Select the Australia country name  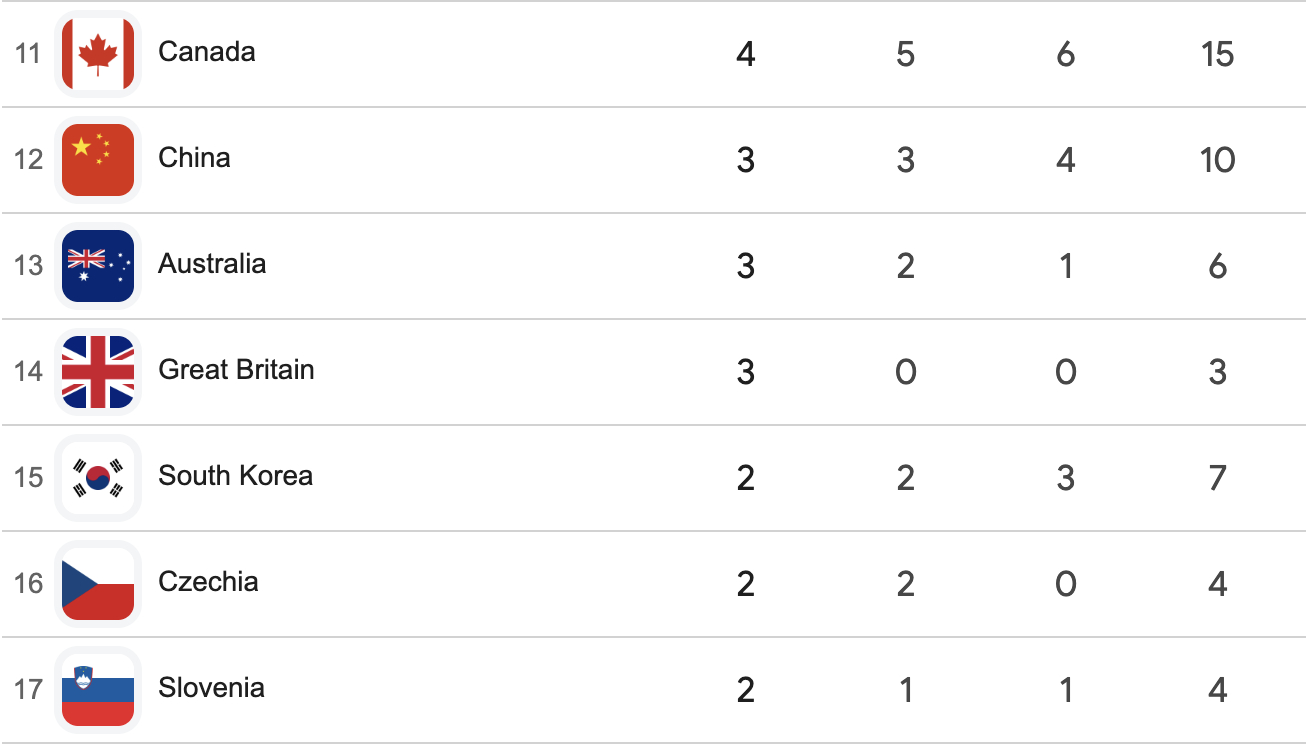212,264
